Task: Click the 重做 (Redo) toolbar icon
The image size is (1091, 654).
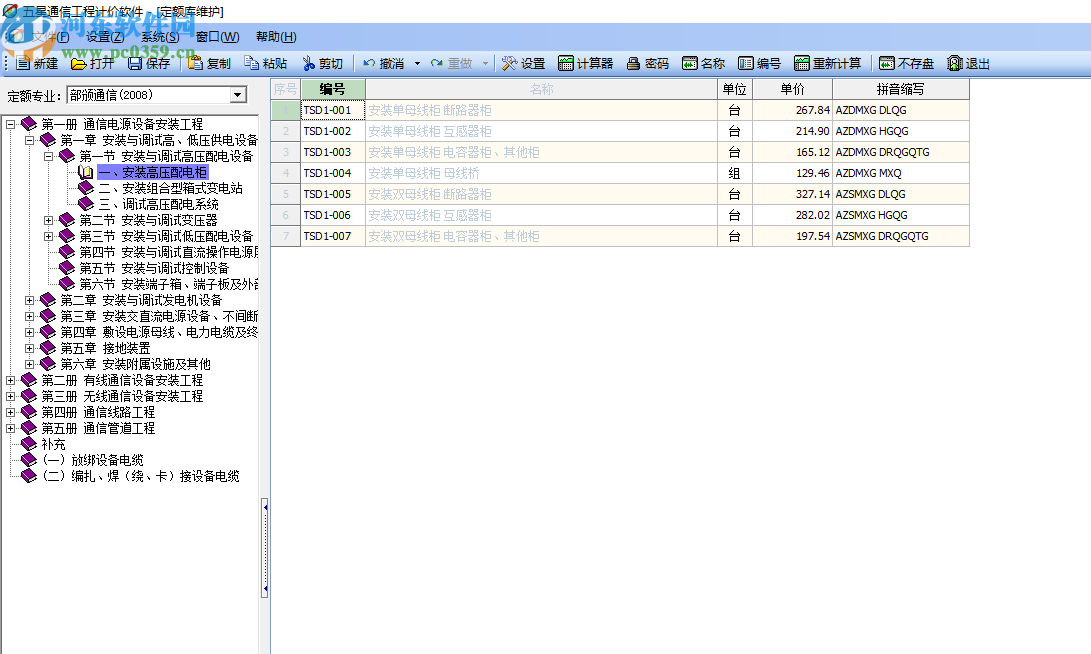Action: (x=436, y=63)
